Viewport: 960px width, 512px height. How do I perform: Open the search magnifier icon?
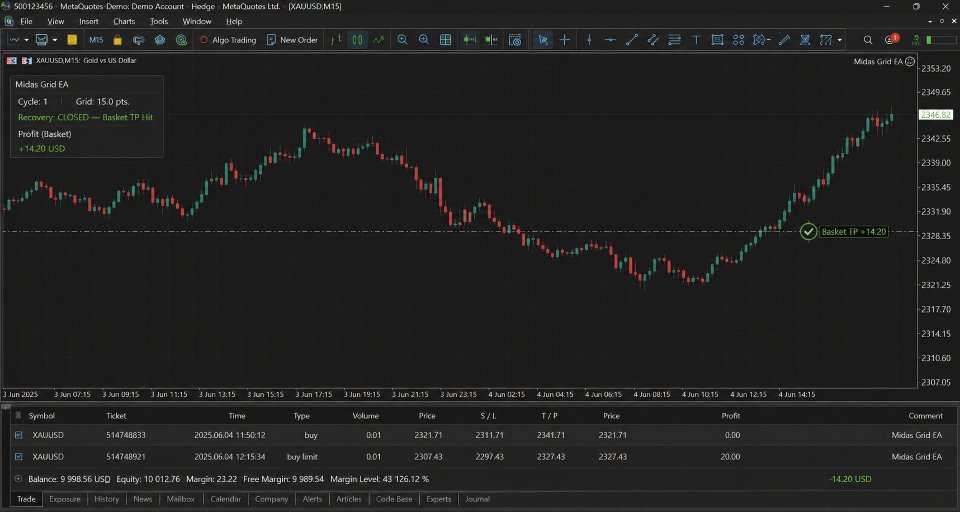pyautogui.click(x=868, y=40)
